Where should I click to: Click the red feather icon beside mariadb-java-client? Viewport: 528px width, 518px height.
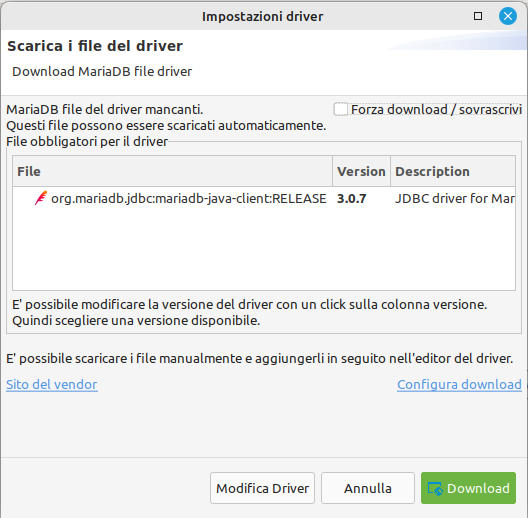tap(41, 198)
